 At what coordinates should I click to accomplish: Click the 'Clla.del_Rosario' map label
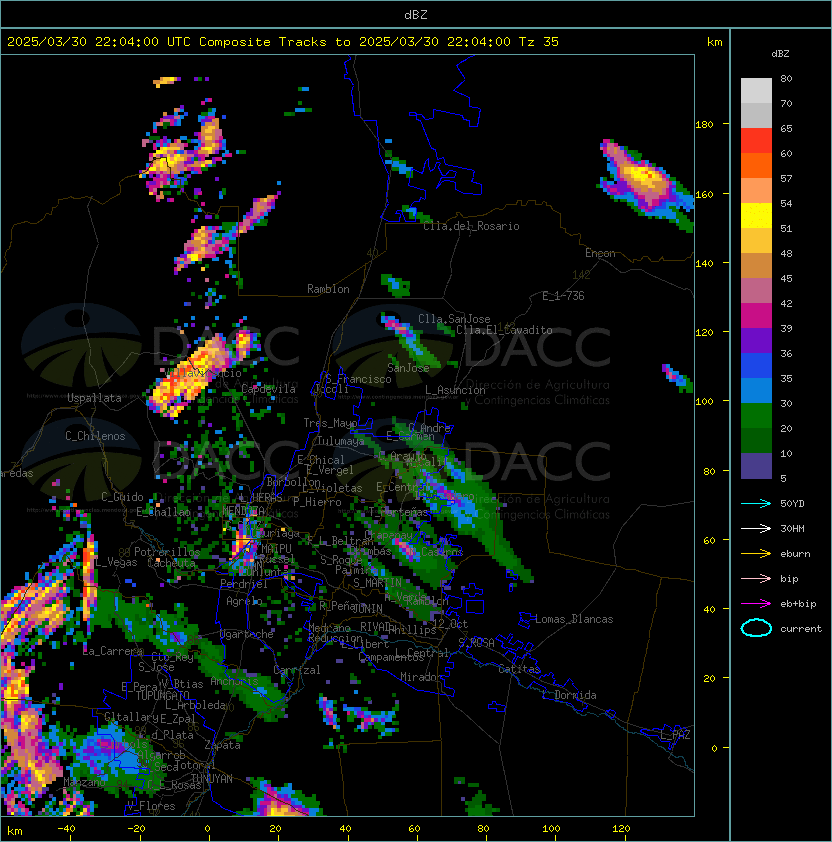471,227
